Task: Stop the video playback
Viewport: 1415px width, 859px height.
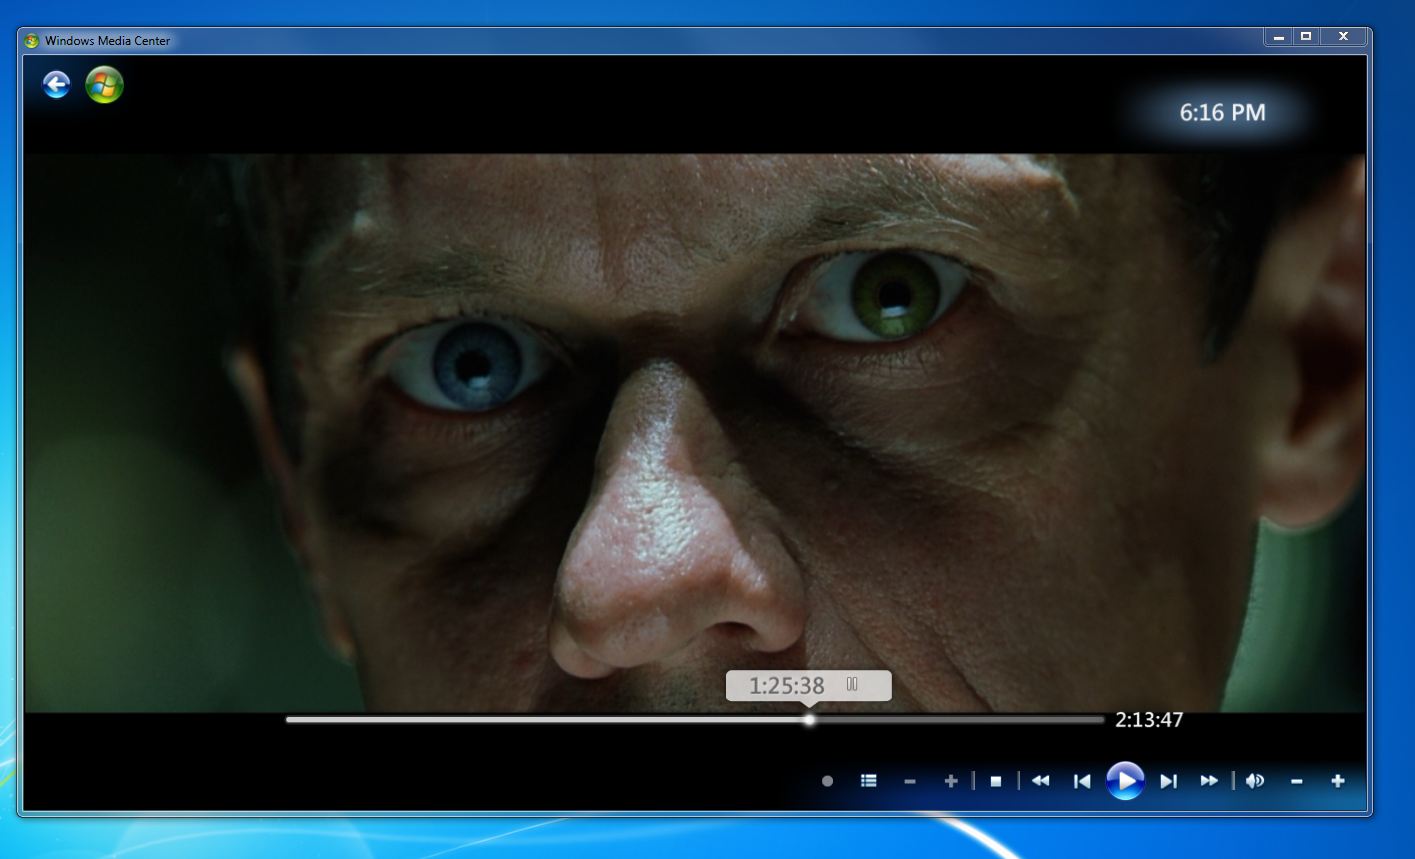Action: pos(996,781)
